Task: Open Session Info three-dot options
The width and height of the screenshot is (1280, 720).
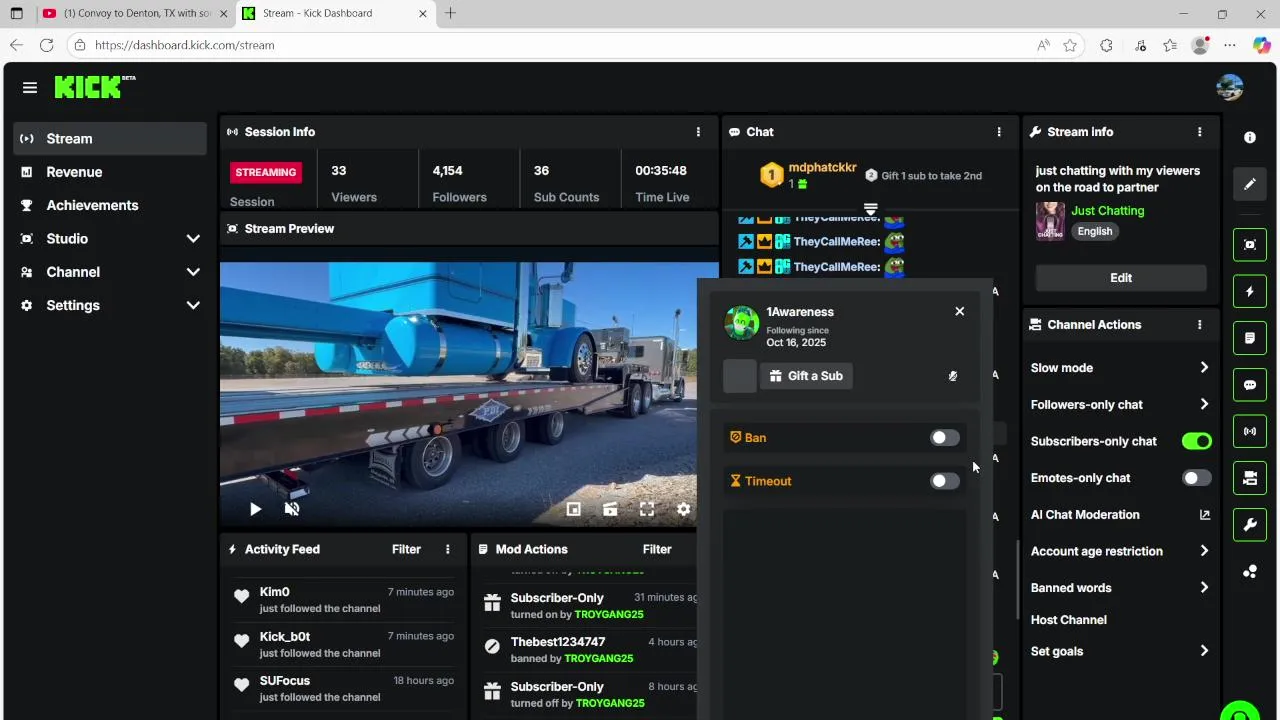Action: point(698,132)
